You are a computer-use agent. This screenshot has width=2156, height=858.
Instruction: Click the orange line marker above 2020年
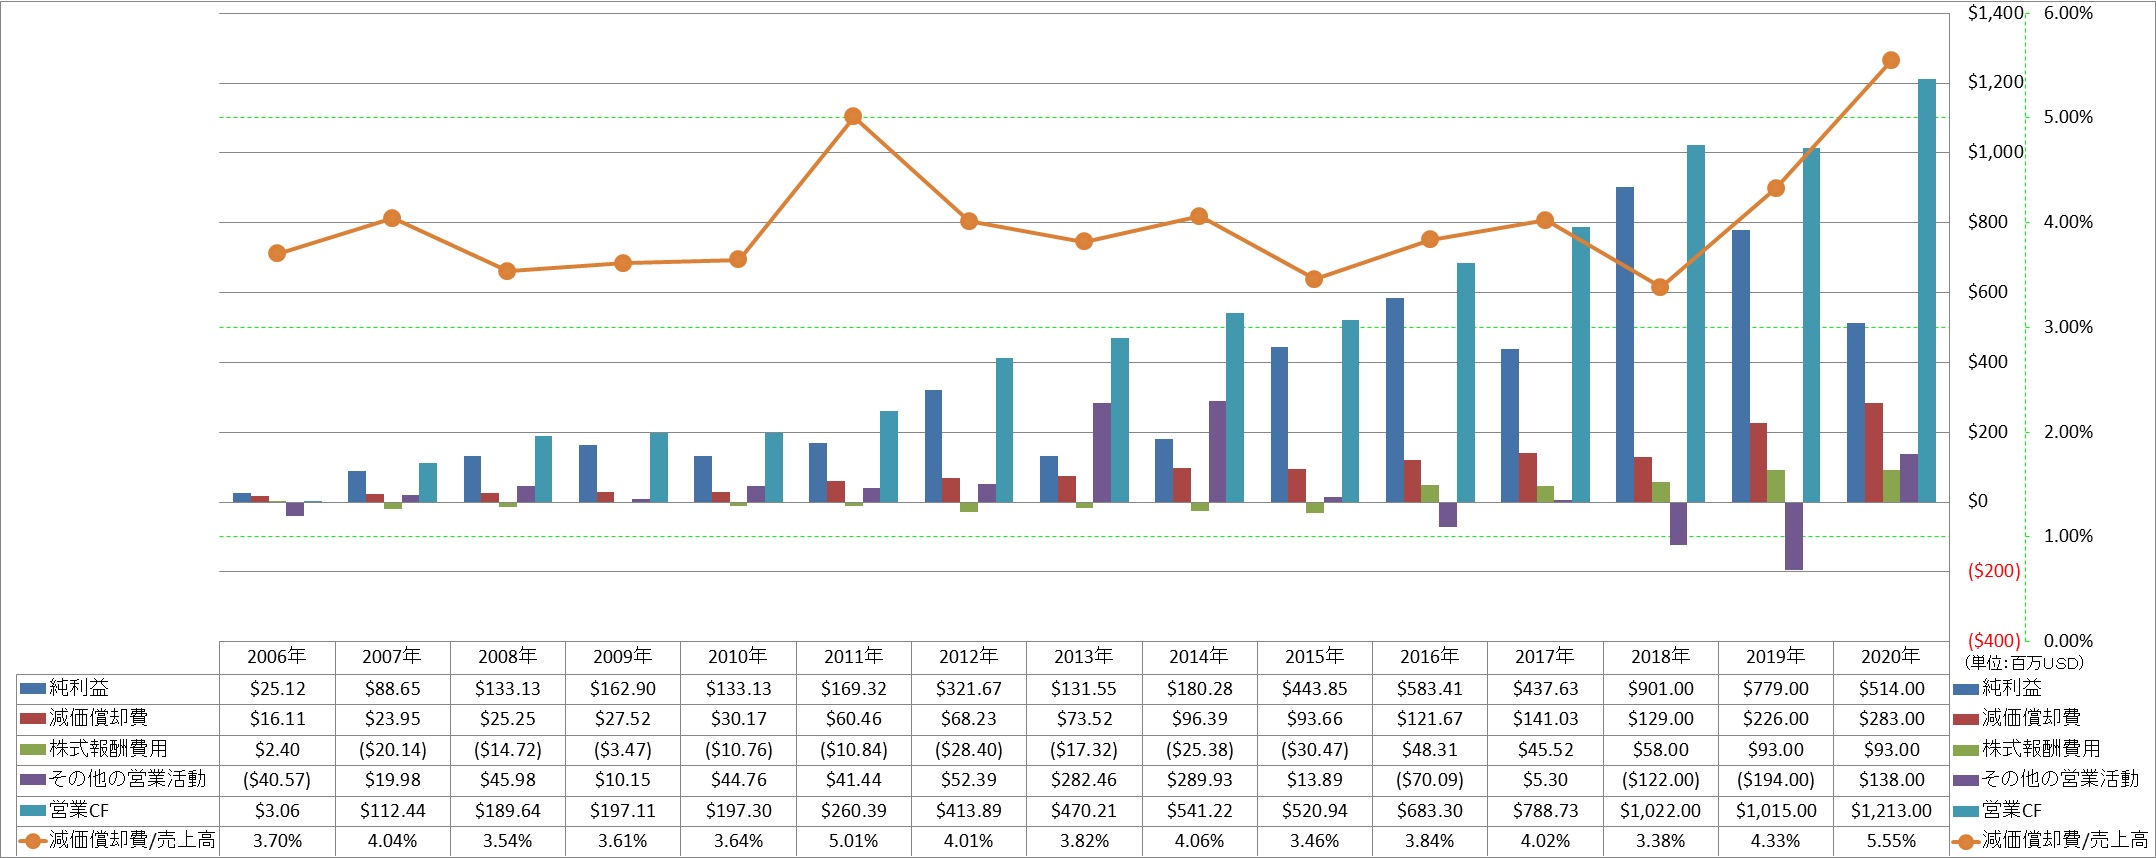click(x=1891, y=60)
